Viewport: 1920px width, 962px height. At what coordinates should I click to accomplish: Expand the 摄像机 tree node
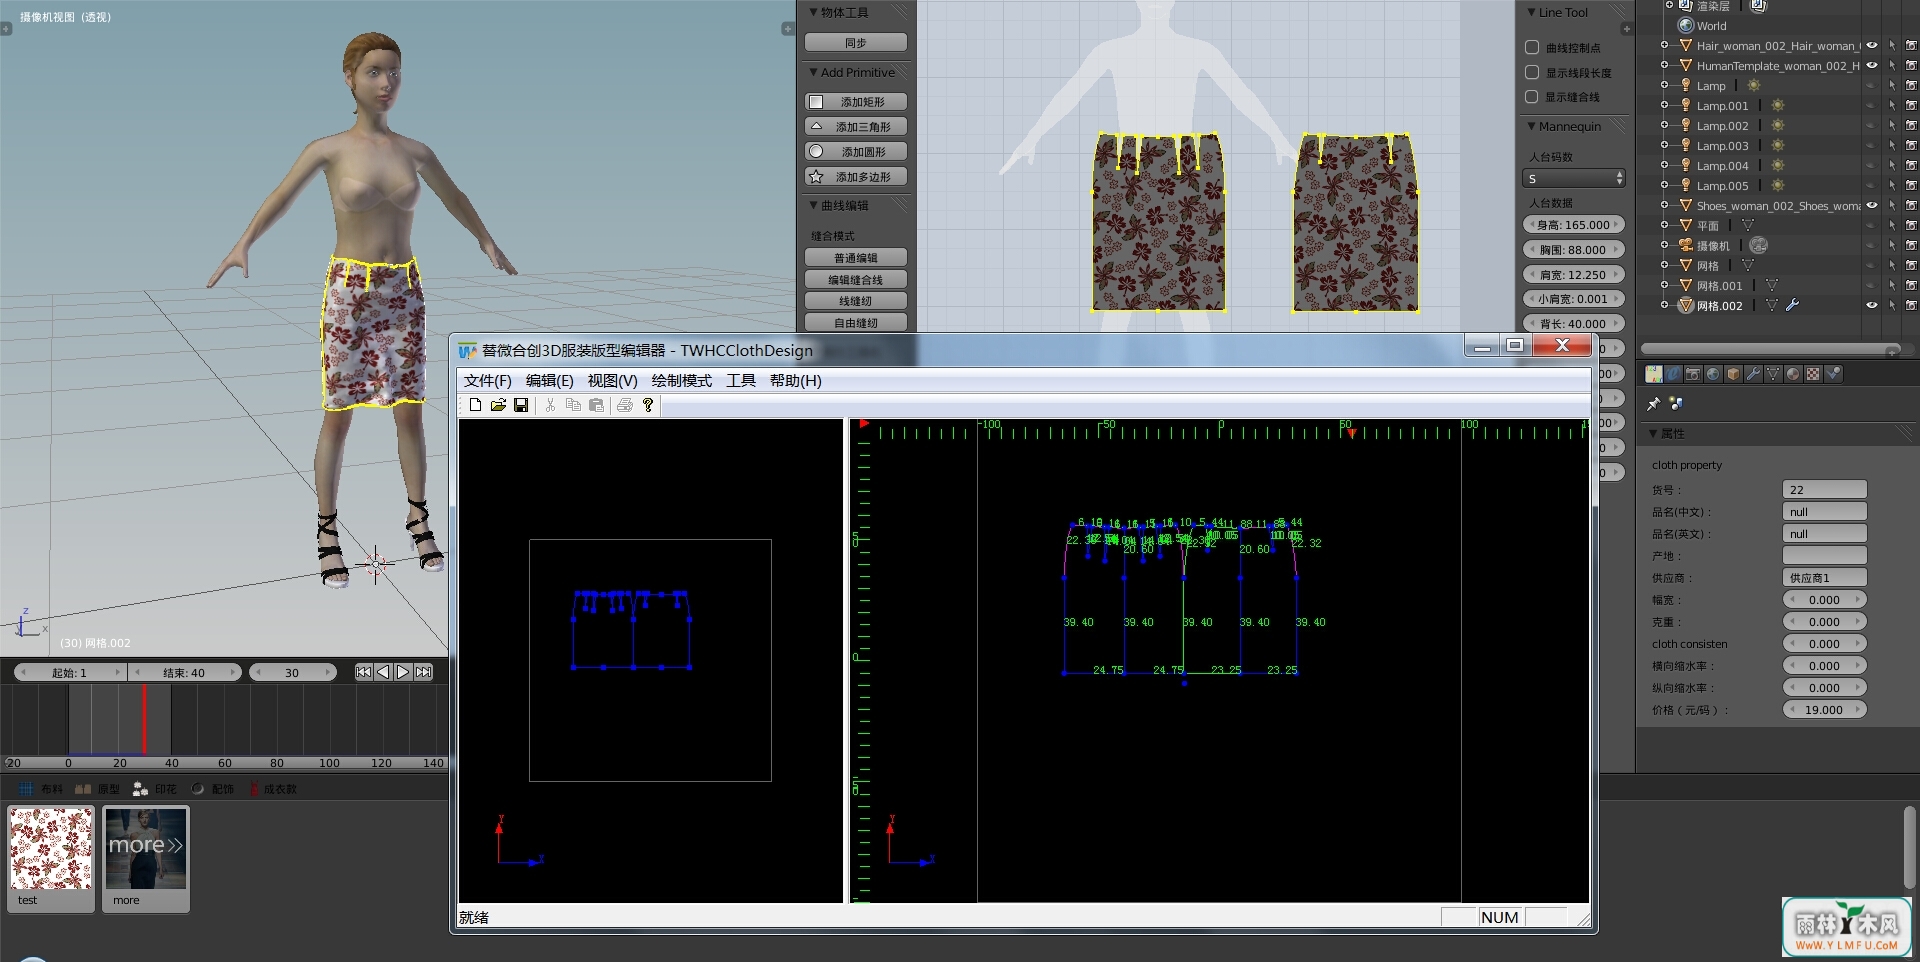click(x=1665, y=245)
